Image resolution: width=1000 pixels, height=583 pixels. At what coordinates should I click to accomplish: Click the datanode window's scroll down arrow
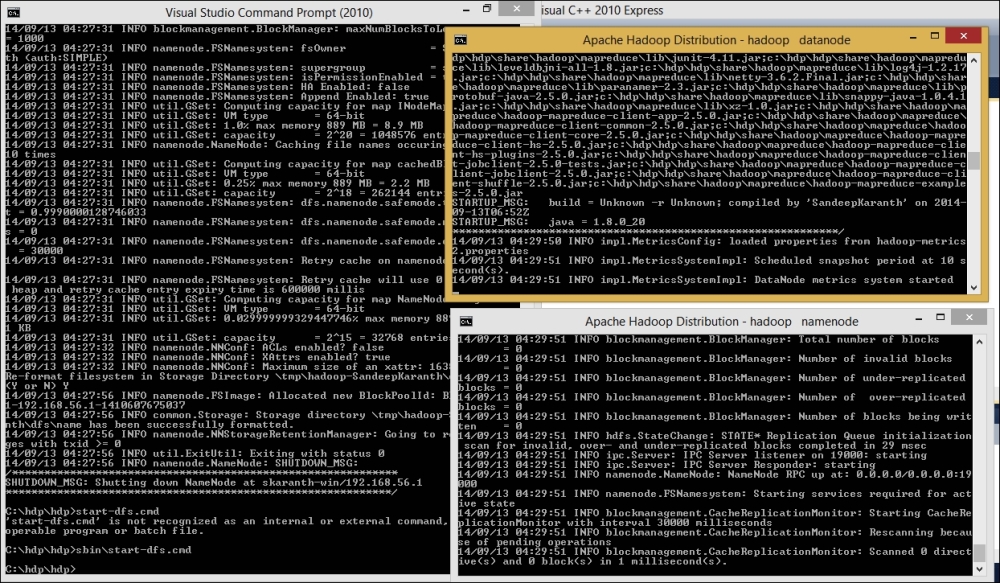tap(974, 288)
